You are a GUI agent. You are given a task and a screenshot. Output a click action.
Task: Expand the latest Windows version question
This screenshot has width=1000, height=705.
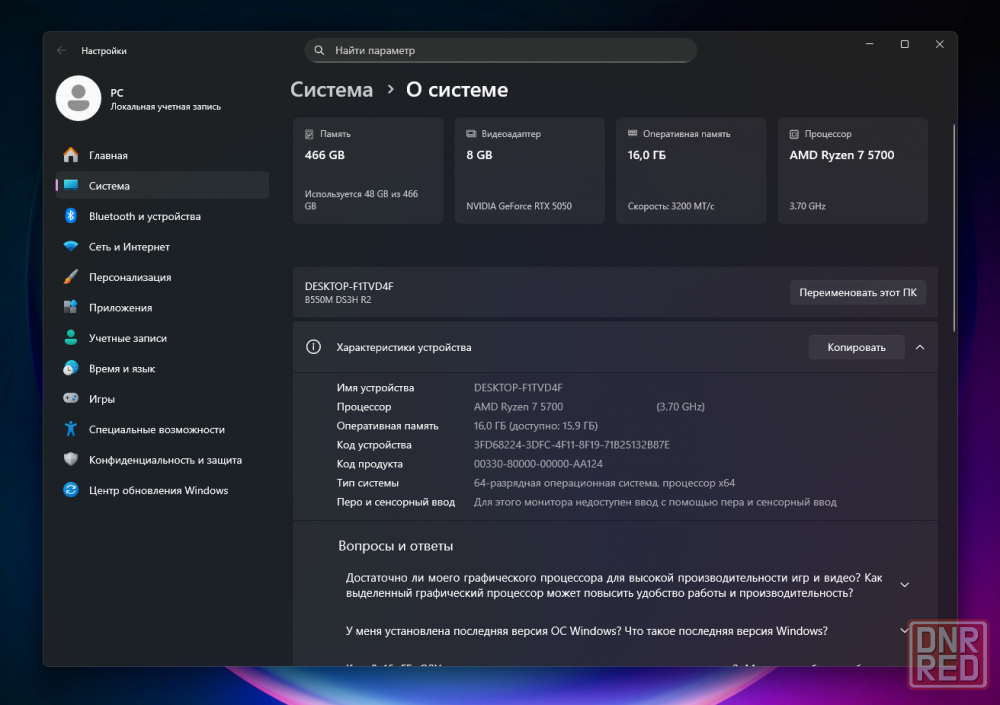(904, 631)
